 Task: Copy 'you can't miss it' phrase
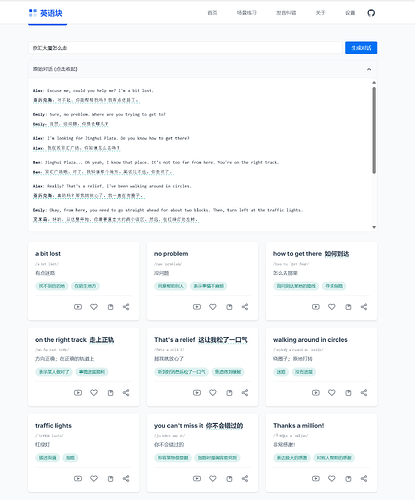(229, 479)
